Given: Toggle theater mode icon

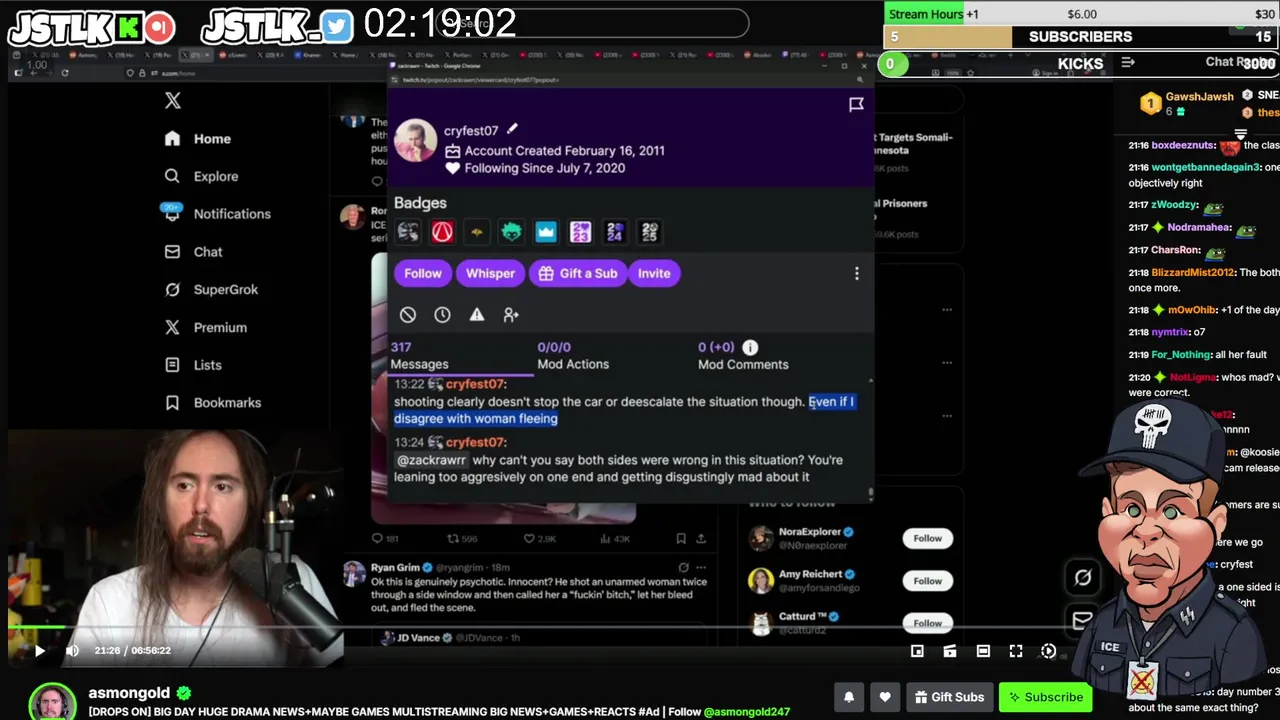Looking at the screenshot, I should tap(983, 651).
